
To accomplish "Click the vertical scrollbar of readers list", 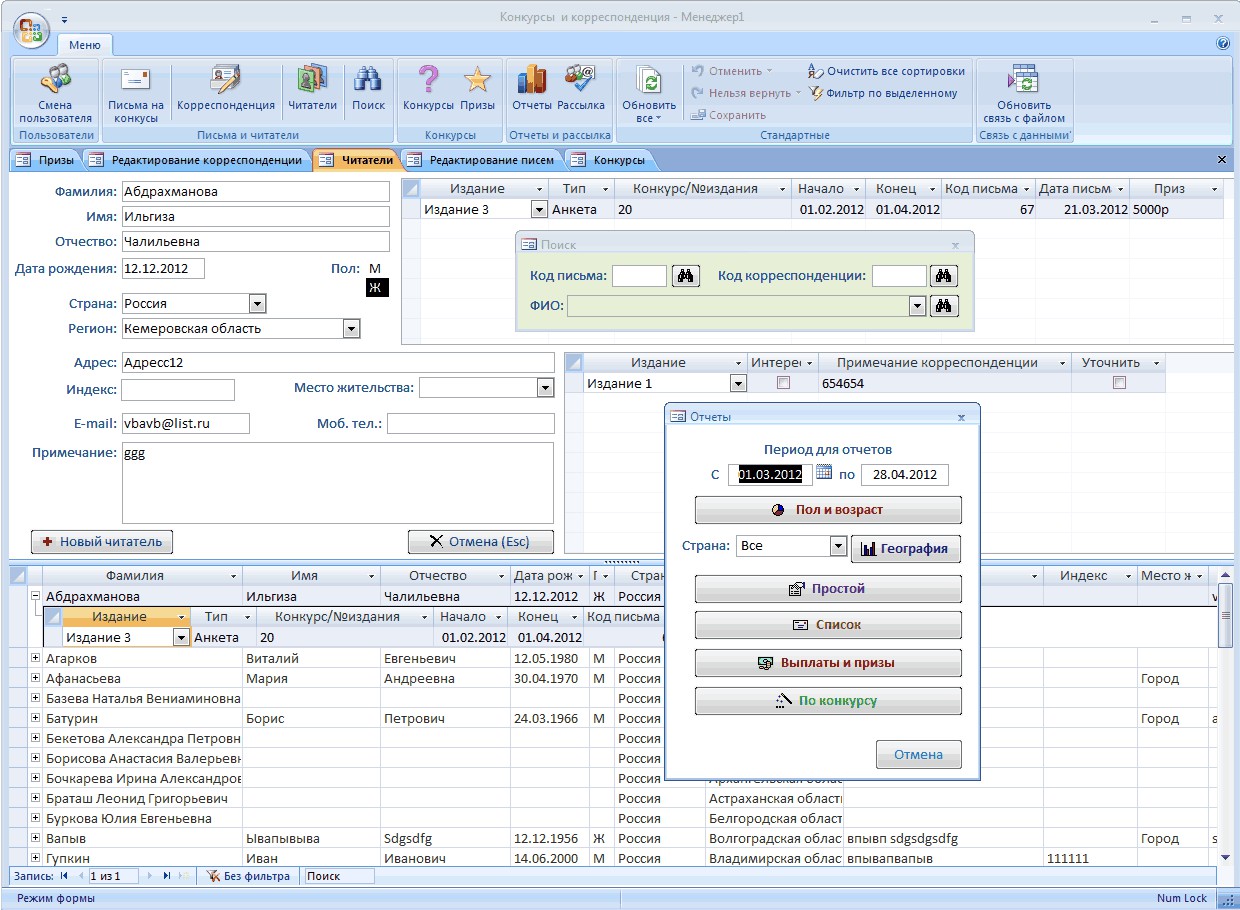I will 1226,716.
